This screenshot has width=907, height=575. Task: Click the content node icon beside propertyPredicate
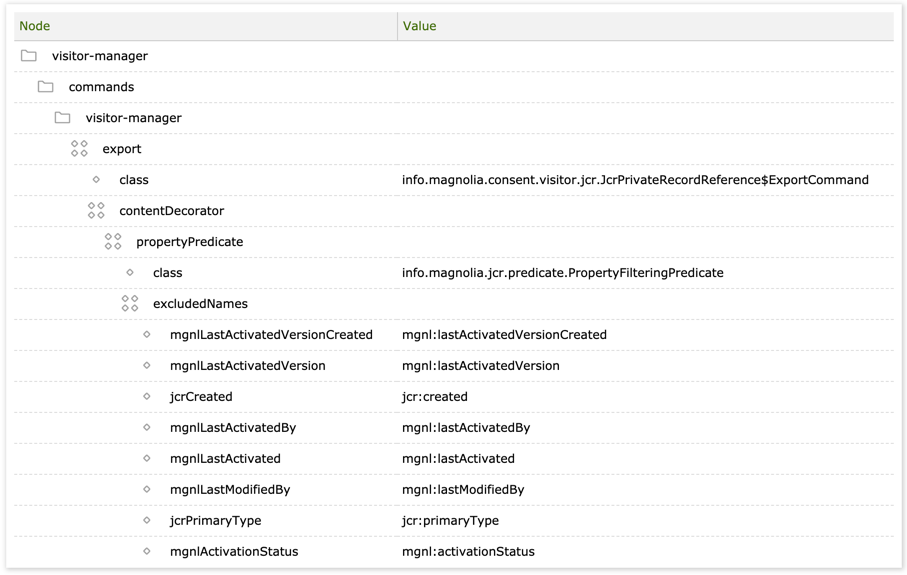[113, 242]
